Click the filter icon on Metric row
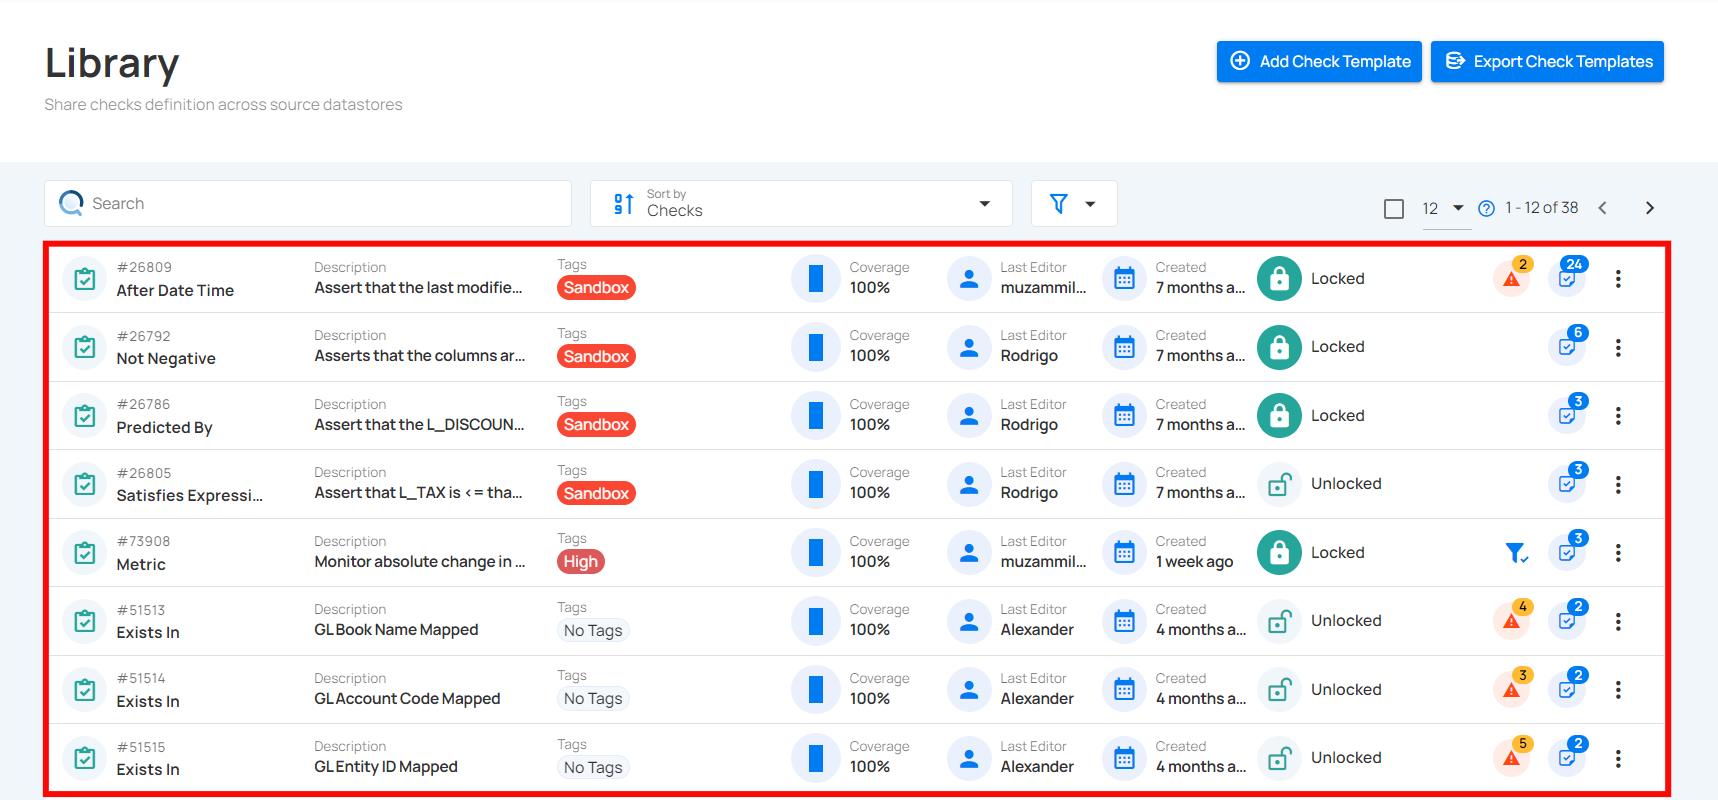 tap(1516, 553)
